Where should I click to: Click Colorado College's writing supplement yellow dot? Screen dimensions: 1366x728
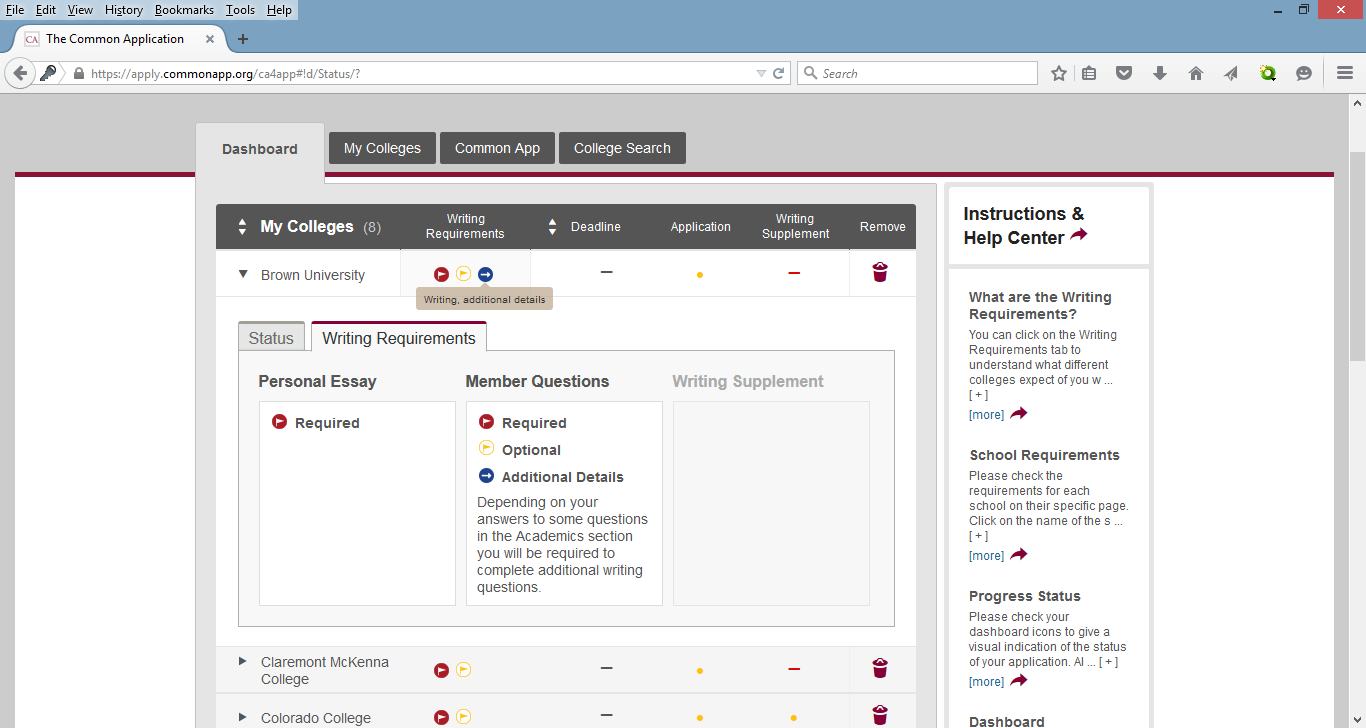coord(794,718)
